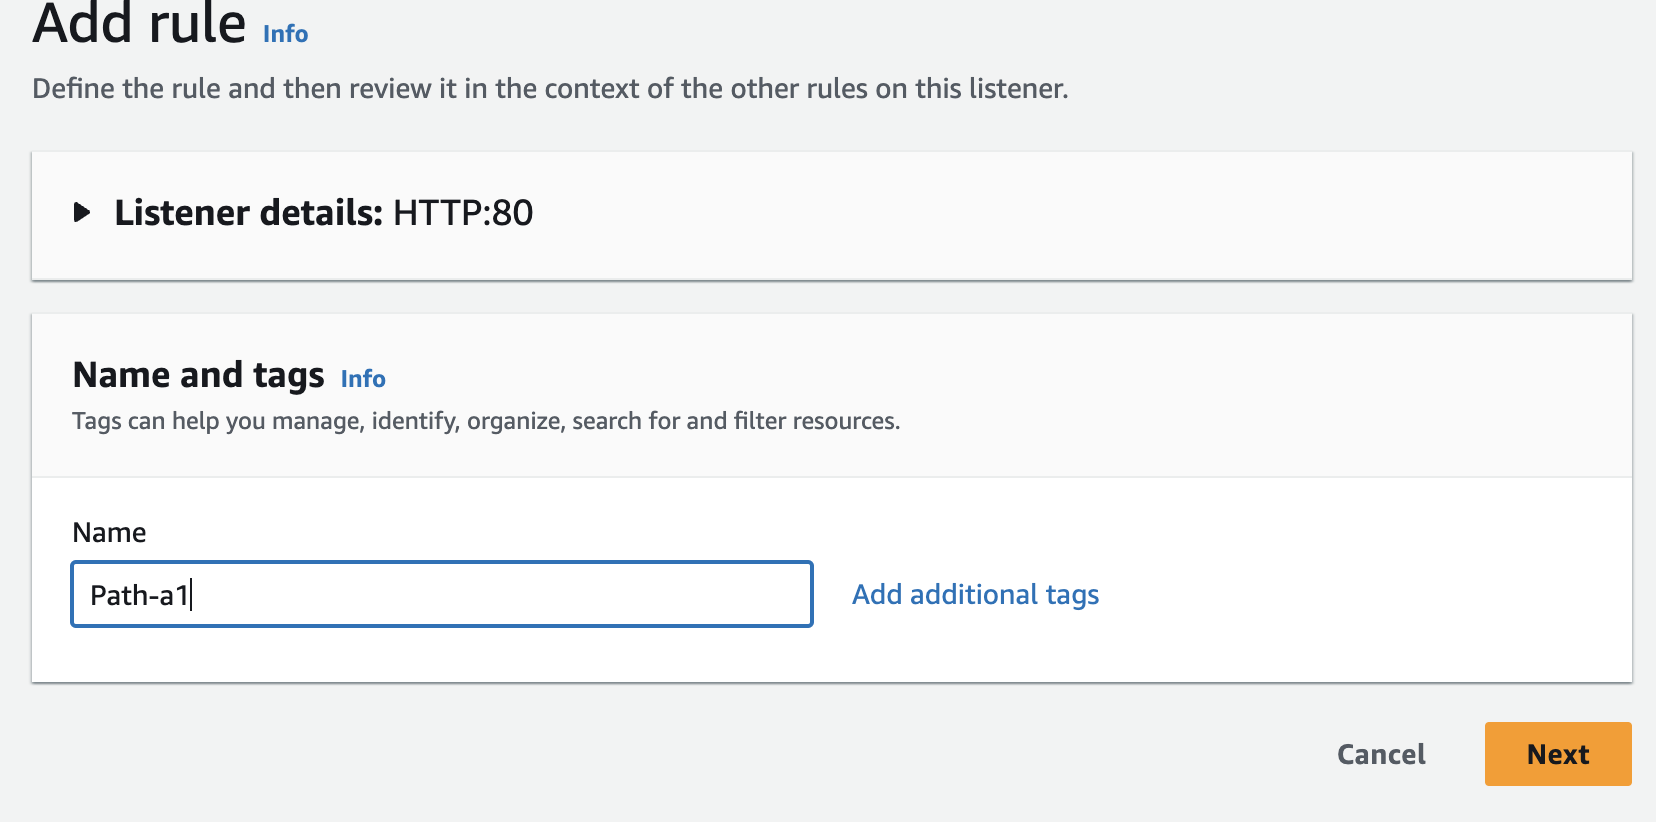Click blank area left of Cancel button
The height and width of the screenshot is (822, 1656).
(900, 754)
